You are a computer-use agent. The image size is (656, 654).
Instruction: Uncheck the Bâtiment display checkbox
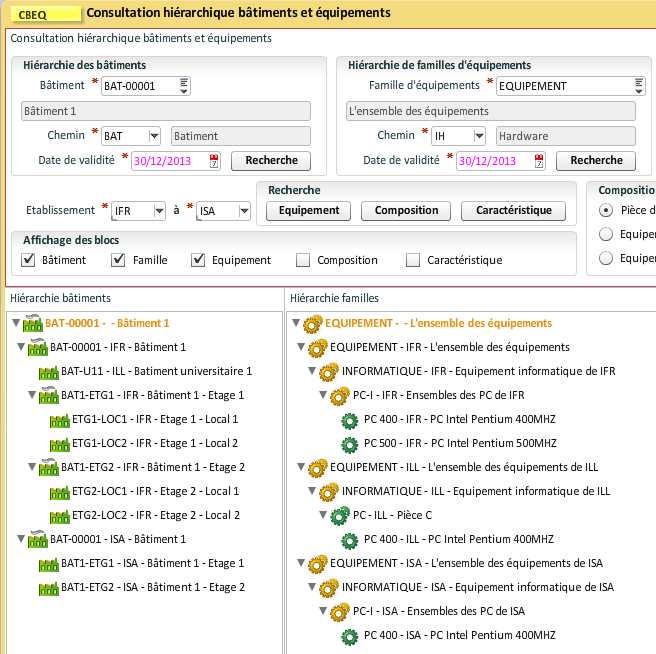pos(29,260)
